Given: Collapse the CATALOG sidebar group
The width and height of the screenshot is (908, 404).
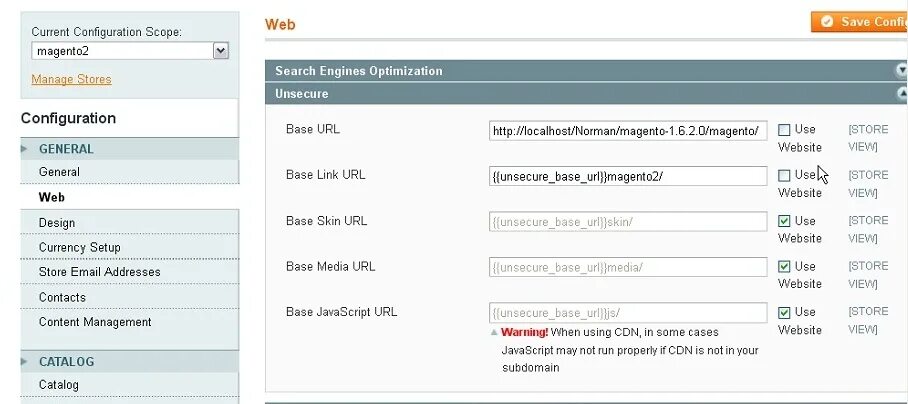Looking at the screenshot, I should [x=130, y=362].
